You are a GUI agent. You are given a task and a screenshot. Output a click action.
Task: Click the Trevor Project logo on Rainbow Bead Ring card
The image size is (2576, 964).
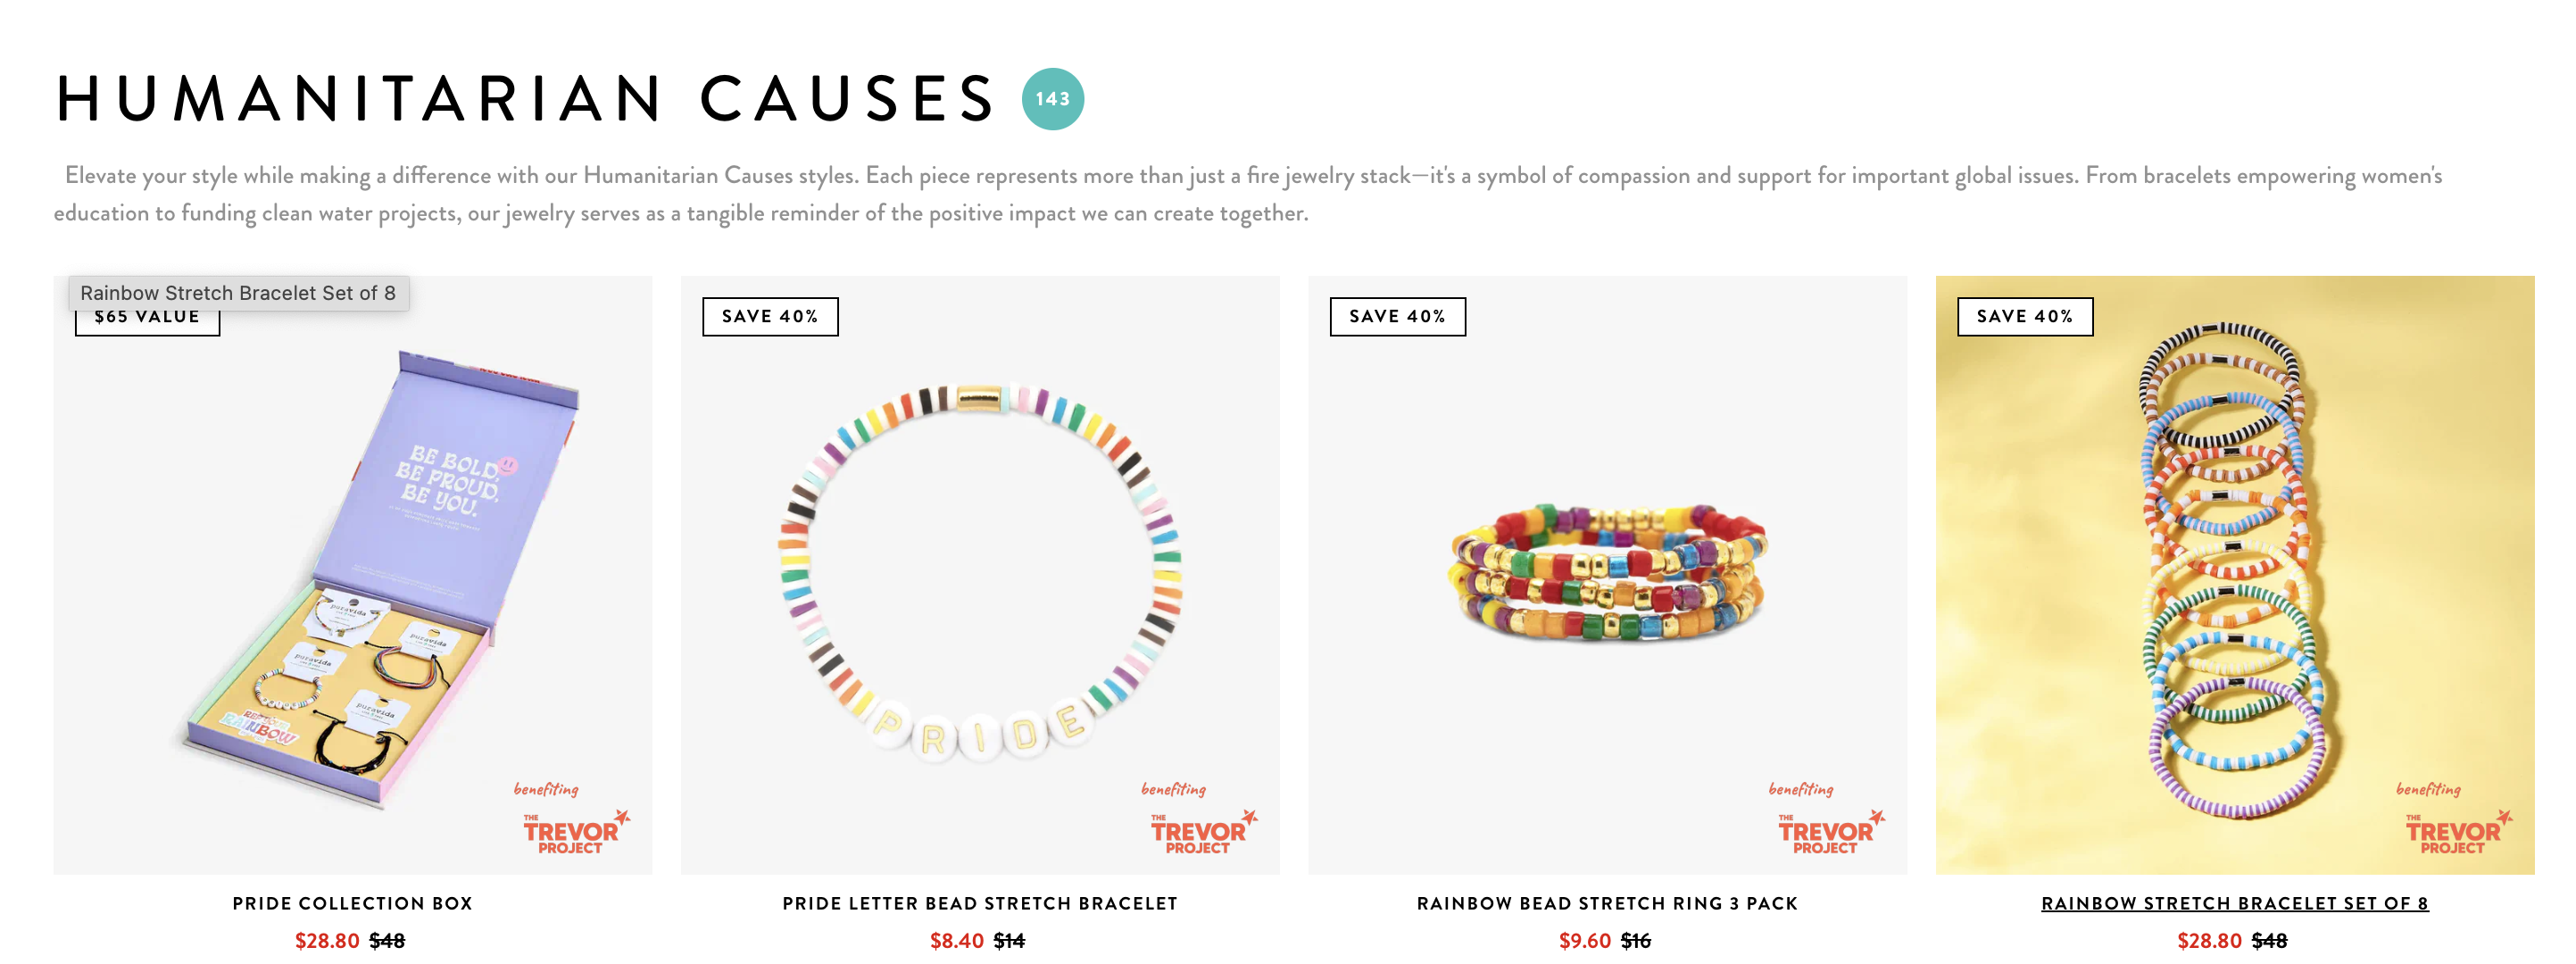[1826, 832]
